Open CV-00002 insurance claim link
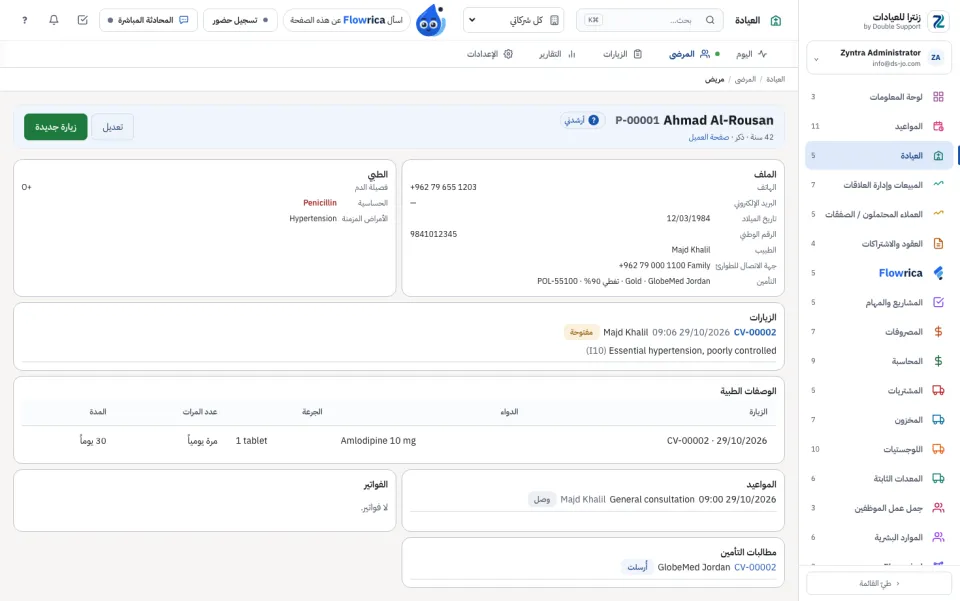This screenshot has width=960, height=601. pos(755,567)
